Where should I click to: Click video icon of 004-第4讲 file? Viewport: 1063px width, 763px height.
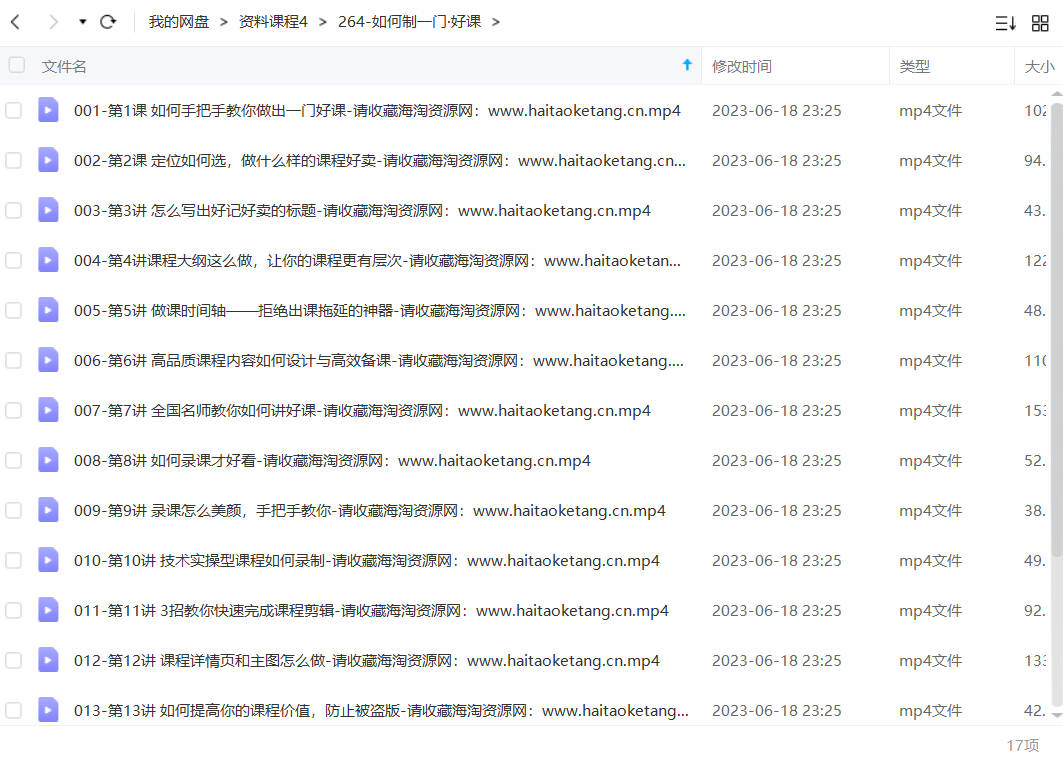pyautogui.click(x=48, y=260)
